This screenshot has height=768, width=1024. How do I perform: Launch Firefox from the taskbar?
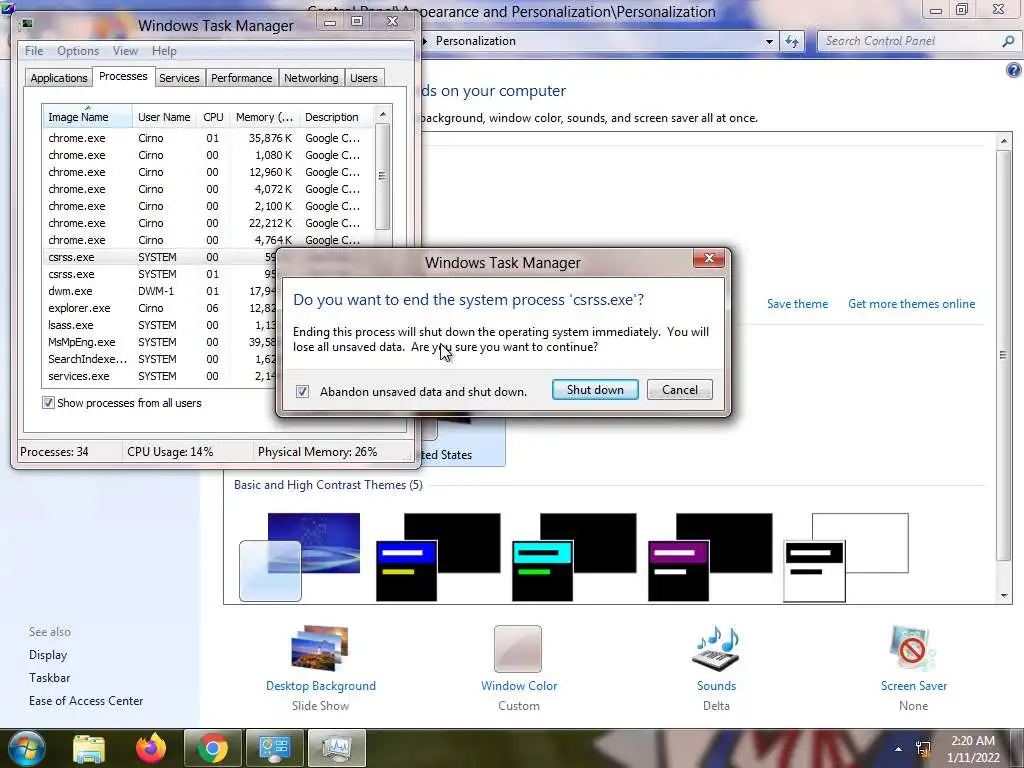pos(151,748)
